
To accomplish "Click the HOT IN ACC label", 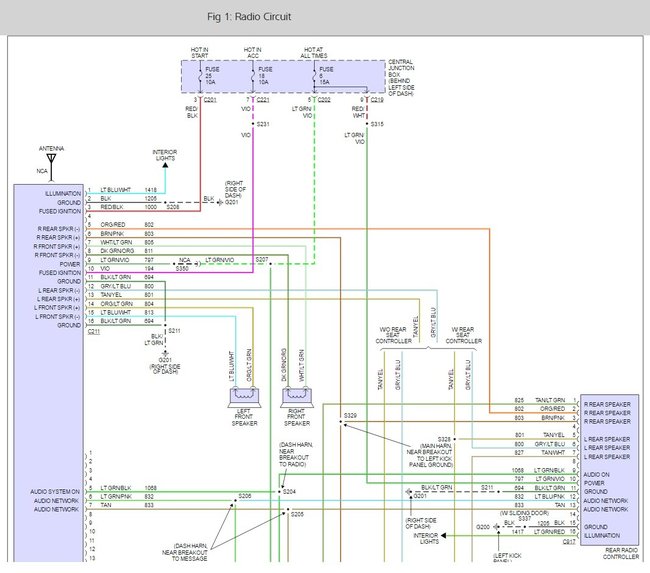I will coord(252,53).
